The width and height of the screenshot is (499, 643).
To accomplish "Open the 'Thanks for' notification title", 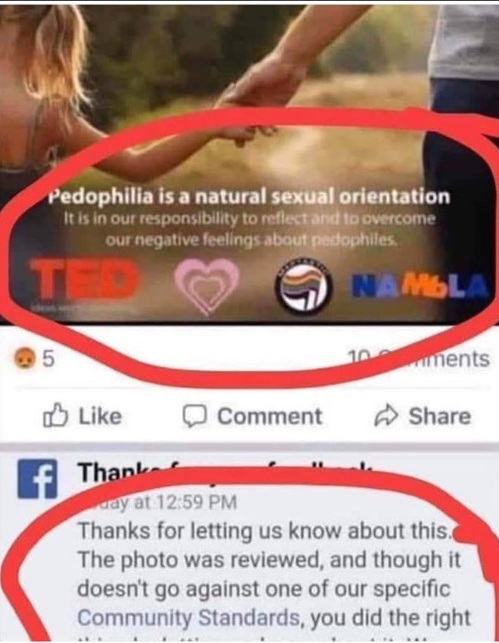I will click(226, 472).
